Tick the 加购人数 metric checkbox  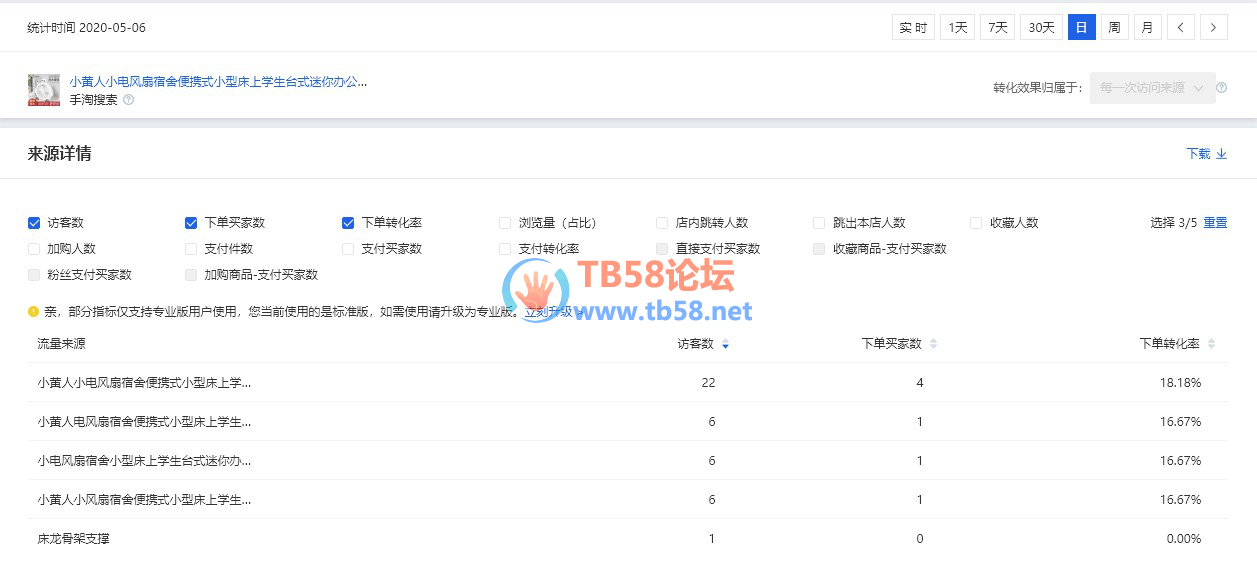click(34, 249)
